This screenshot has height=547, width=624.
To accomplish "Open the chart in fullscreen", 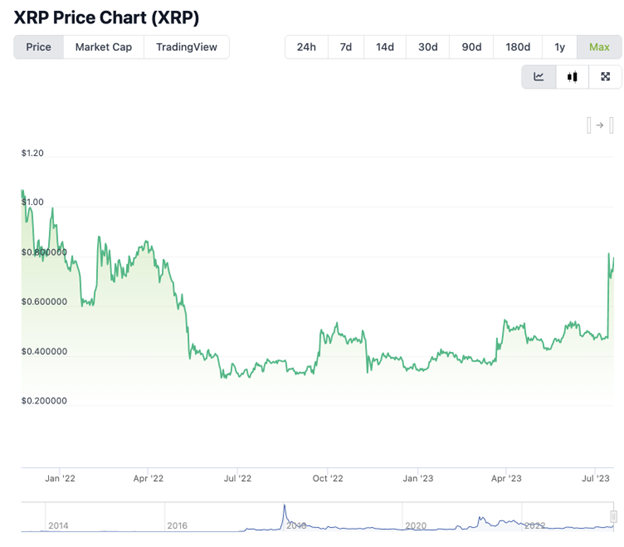I will [605, 77].
